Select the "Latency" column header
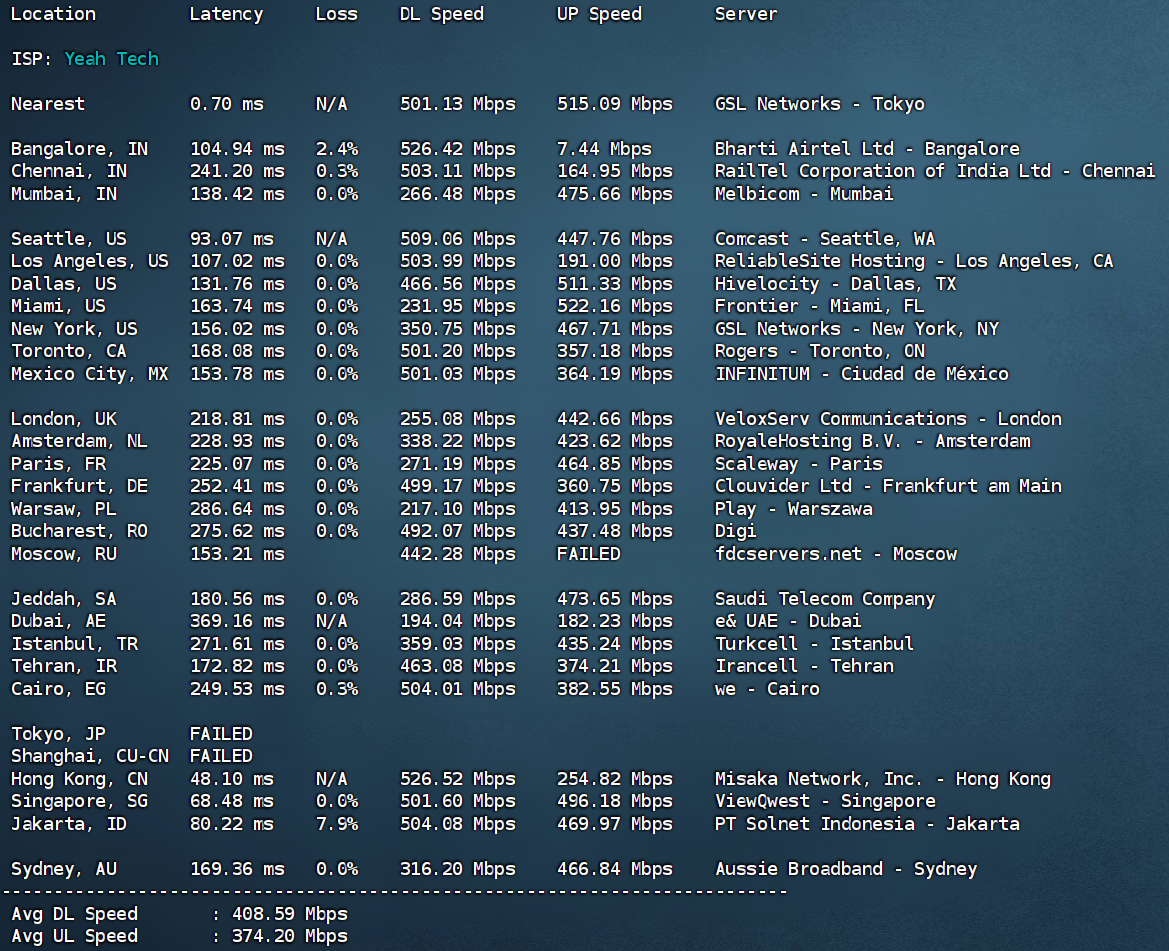This screenshot has width=1169, height=951. (x=226, y=14)
